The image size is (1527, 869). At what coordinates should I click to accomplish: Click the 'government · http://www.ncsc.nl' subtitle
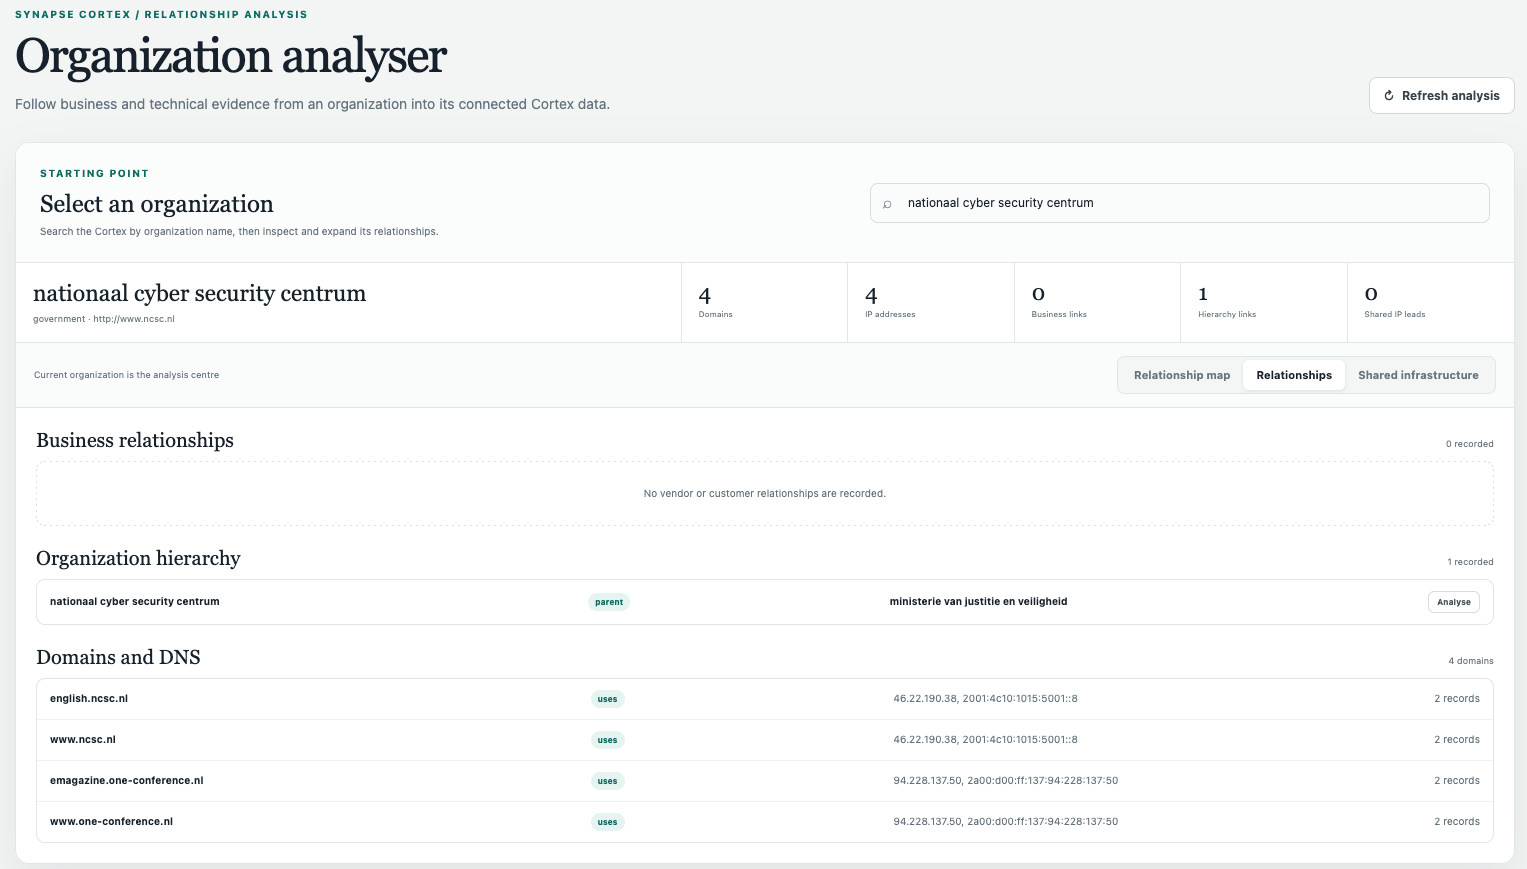coord(104,319)
